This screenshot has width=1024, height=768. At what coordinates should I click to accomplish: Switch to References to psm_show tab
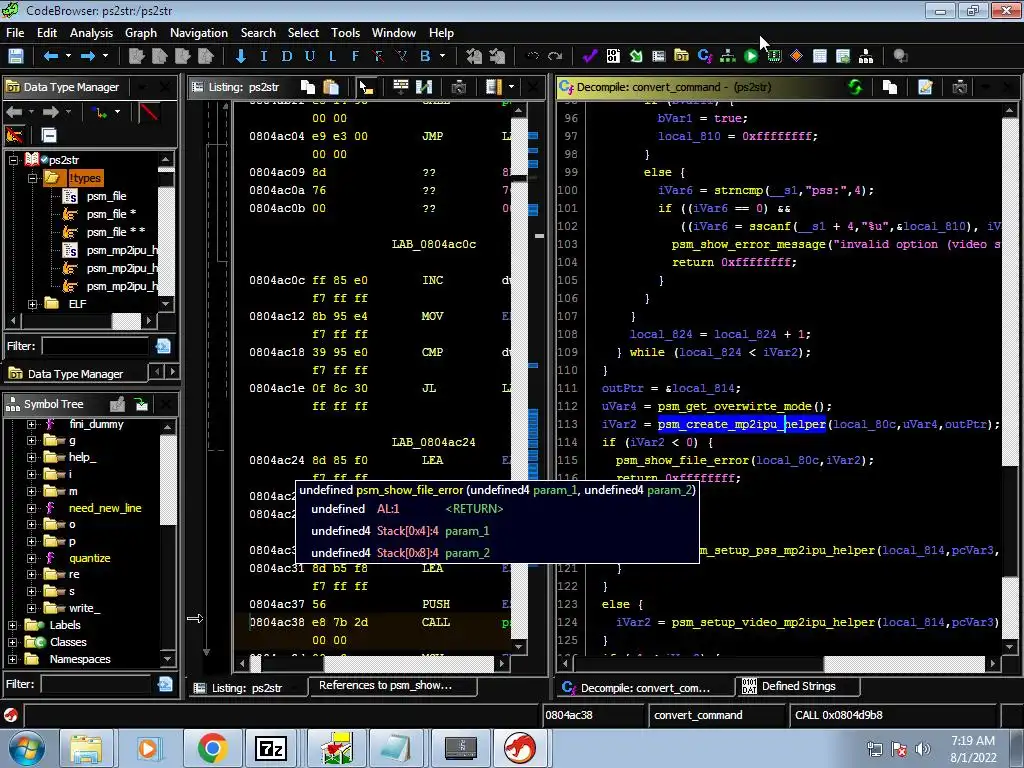tap(392, 686)
